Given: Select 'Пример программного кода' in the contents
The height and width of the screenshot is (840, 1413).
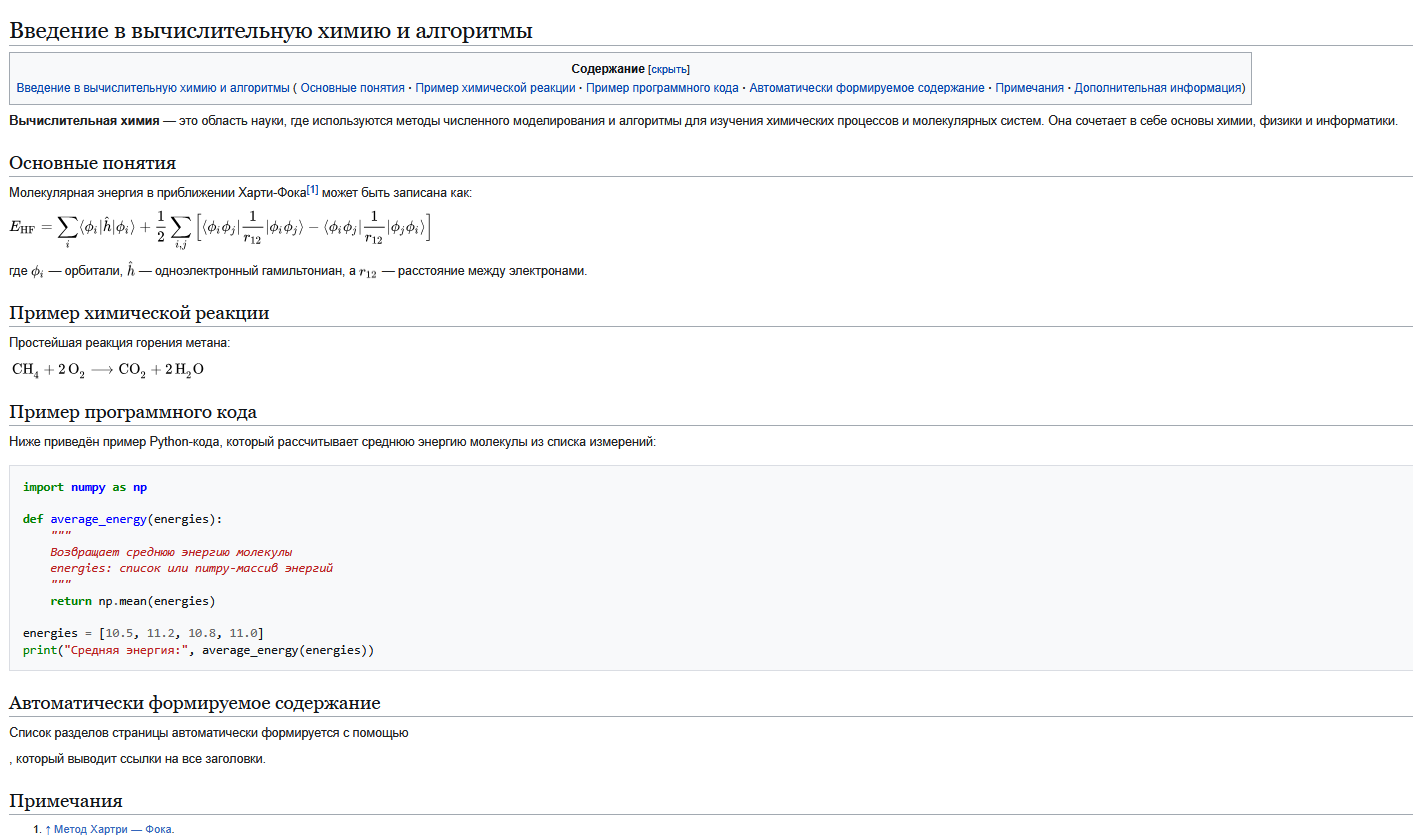Looking at the screenshot, I should tap(662, 88).
